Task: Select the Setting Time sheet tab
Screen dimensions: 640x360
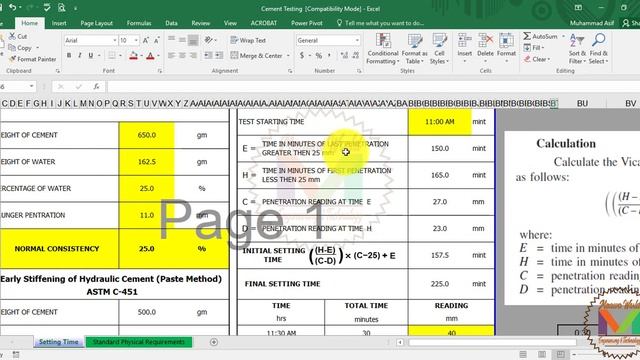Action: [58, 342]
